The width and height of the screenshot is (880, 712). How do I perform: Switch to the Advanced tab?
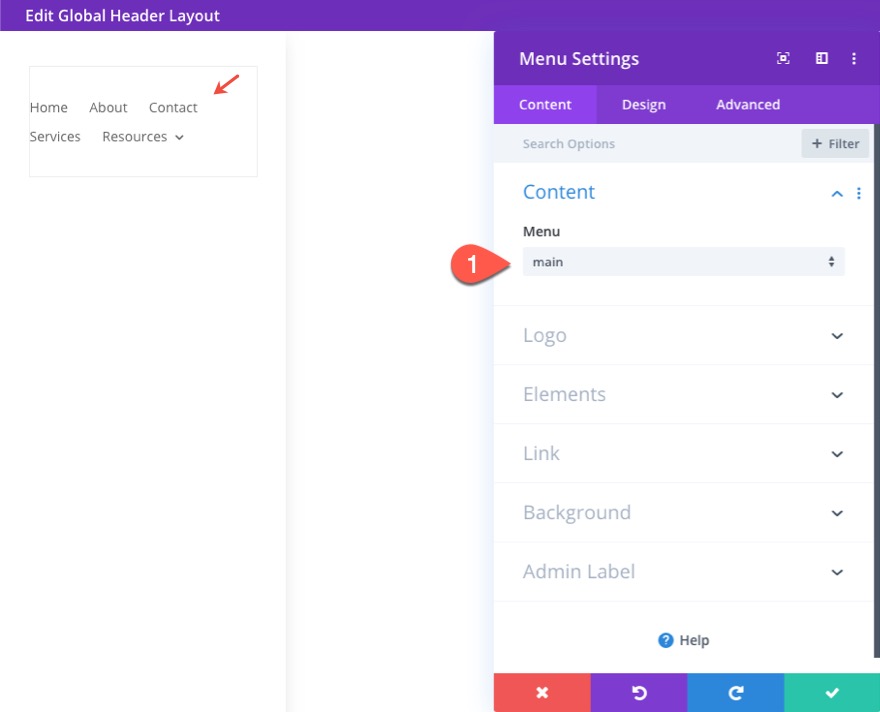(x=747, y=104)
